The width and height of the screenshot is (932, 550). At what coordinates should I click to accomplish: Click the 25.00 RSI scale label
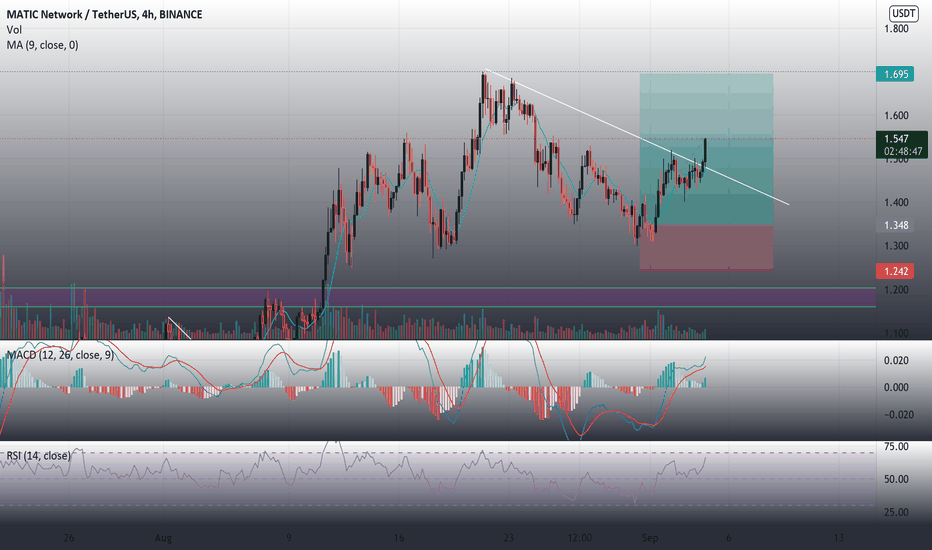[x=896, y=512]
